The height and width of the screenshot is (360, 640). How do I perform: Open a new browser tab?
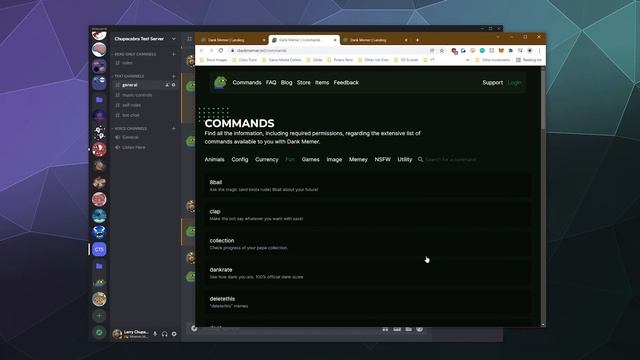click(x=417, y=40)
